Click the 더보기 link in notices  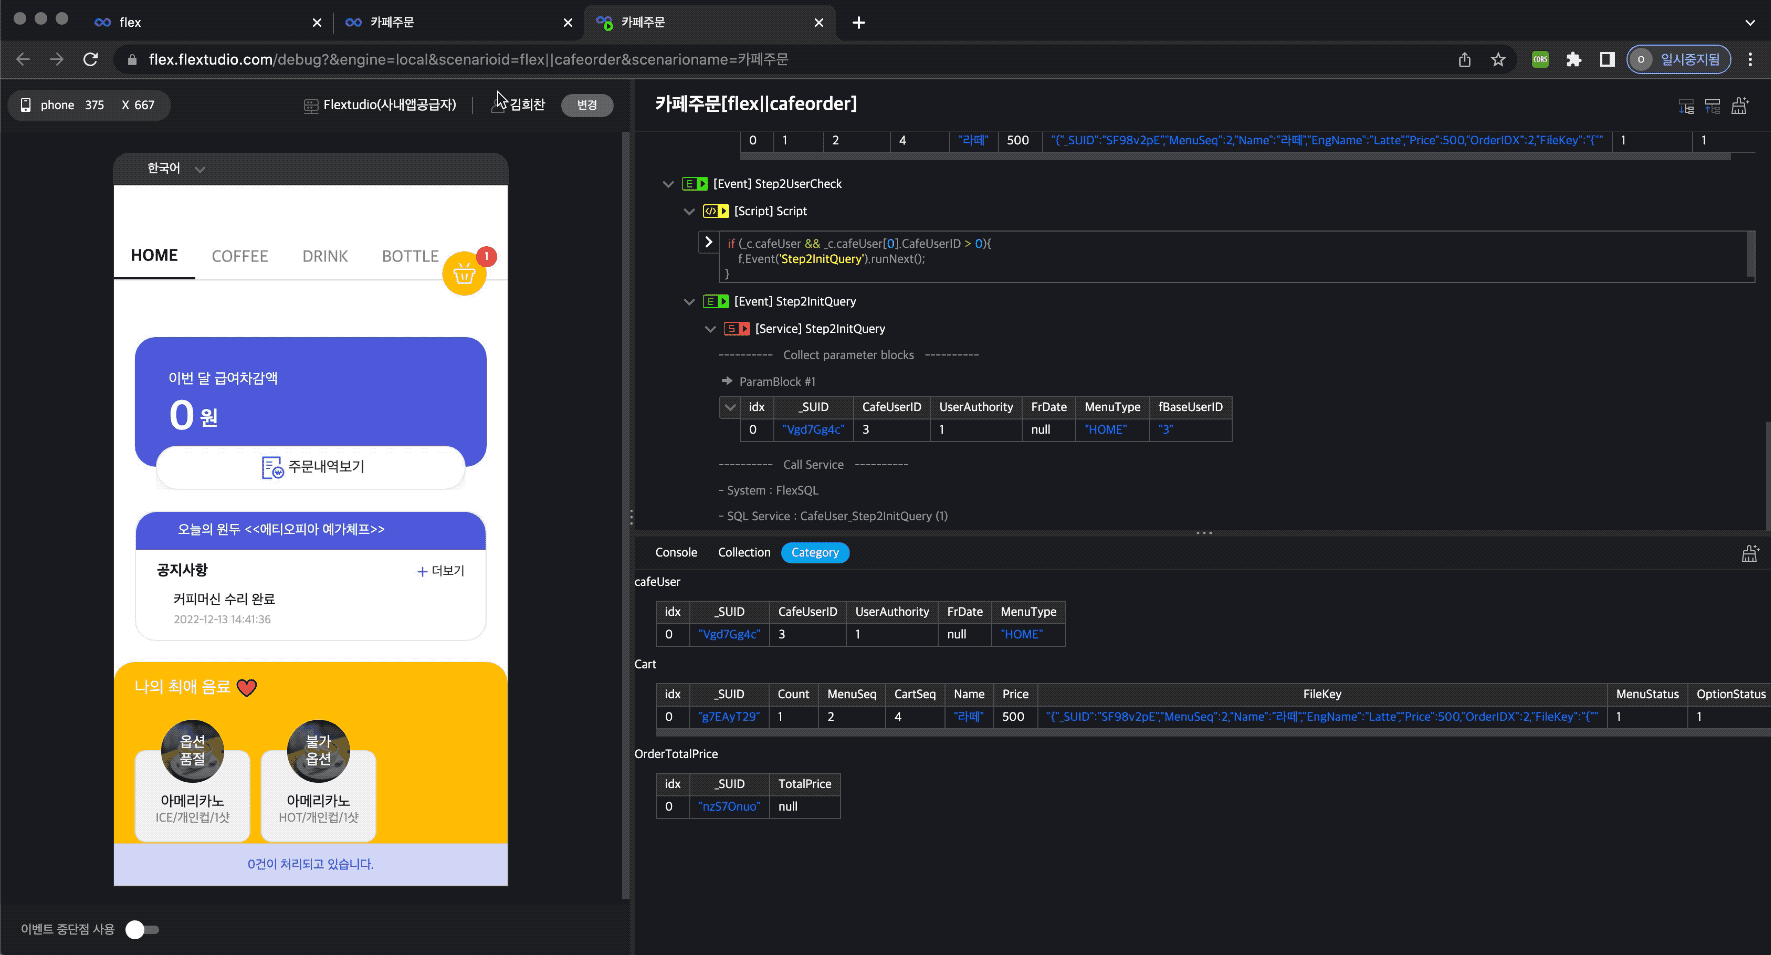[x=441, y=571]
